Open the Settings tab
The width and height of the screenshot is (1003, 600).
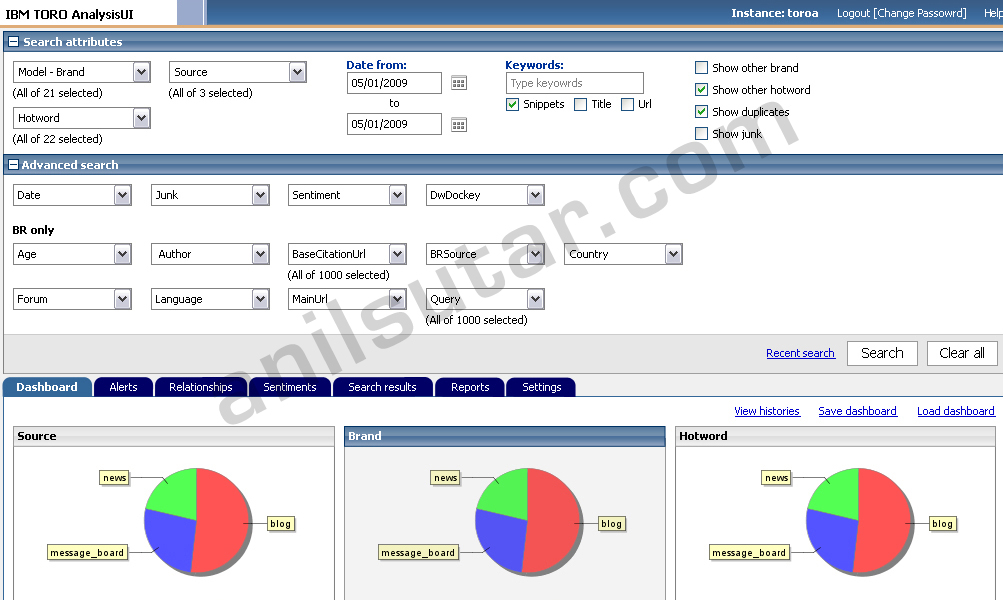[541, 387]
